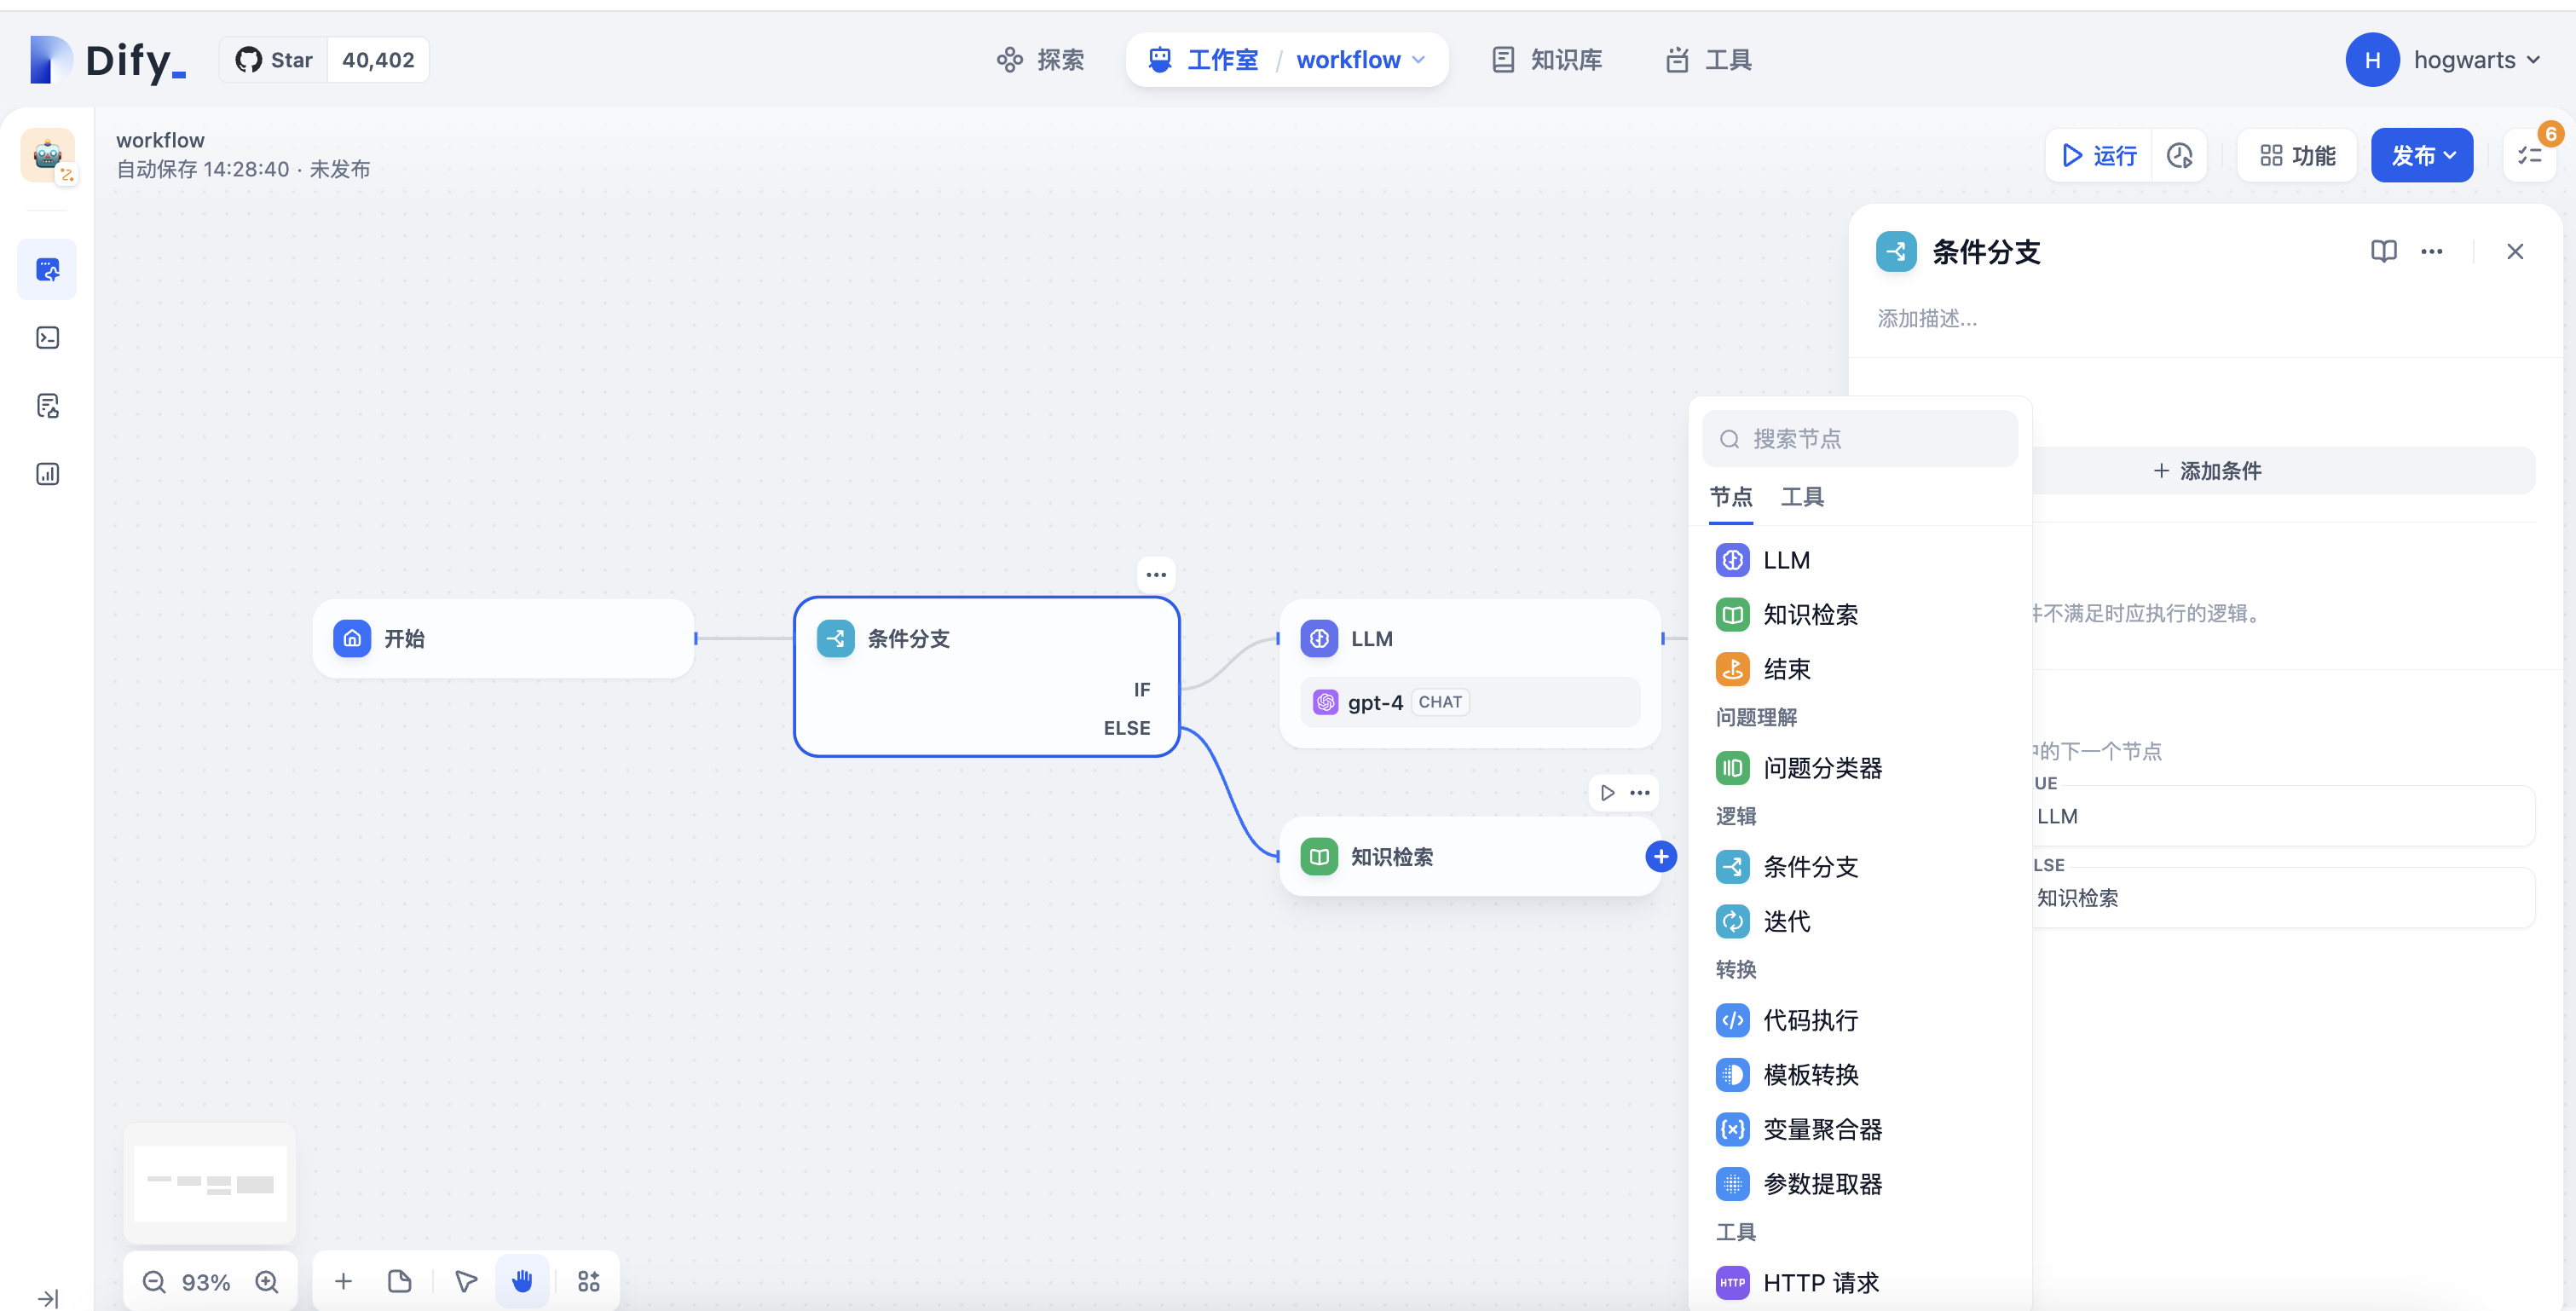Click plus handle on 知识检索 node
This screenshot has height=1311, width=2576.
[1661, 856]
